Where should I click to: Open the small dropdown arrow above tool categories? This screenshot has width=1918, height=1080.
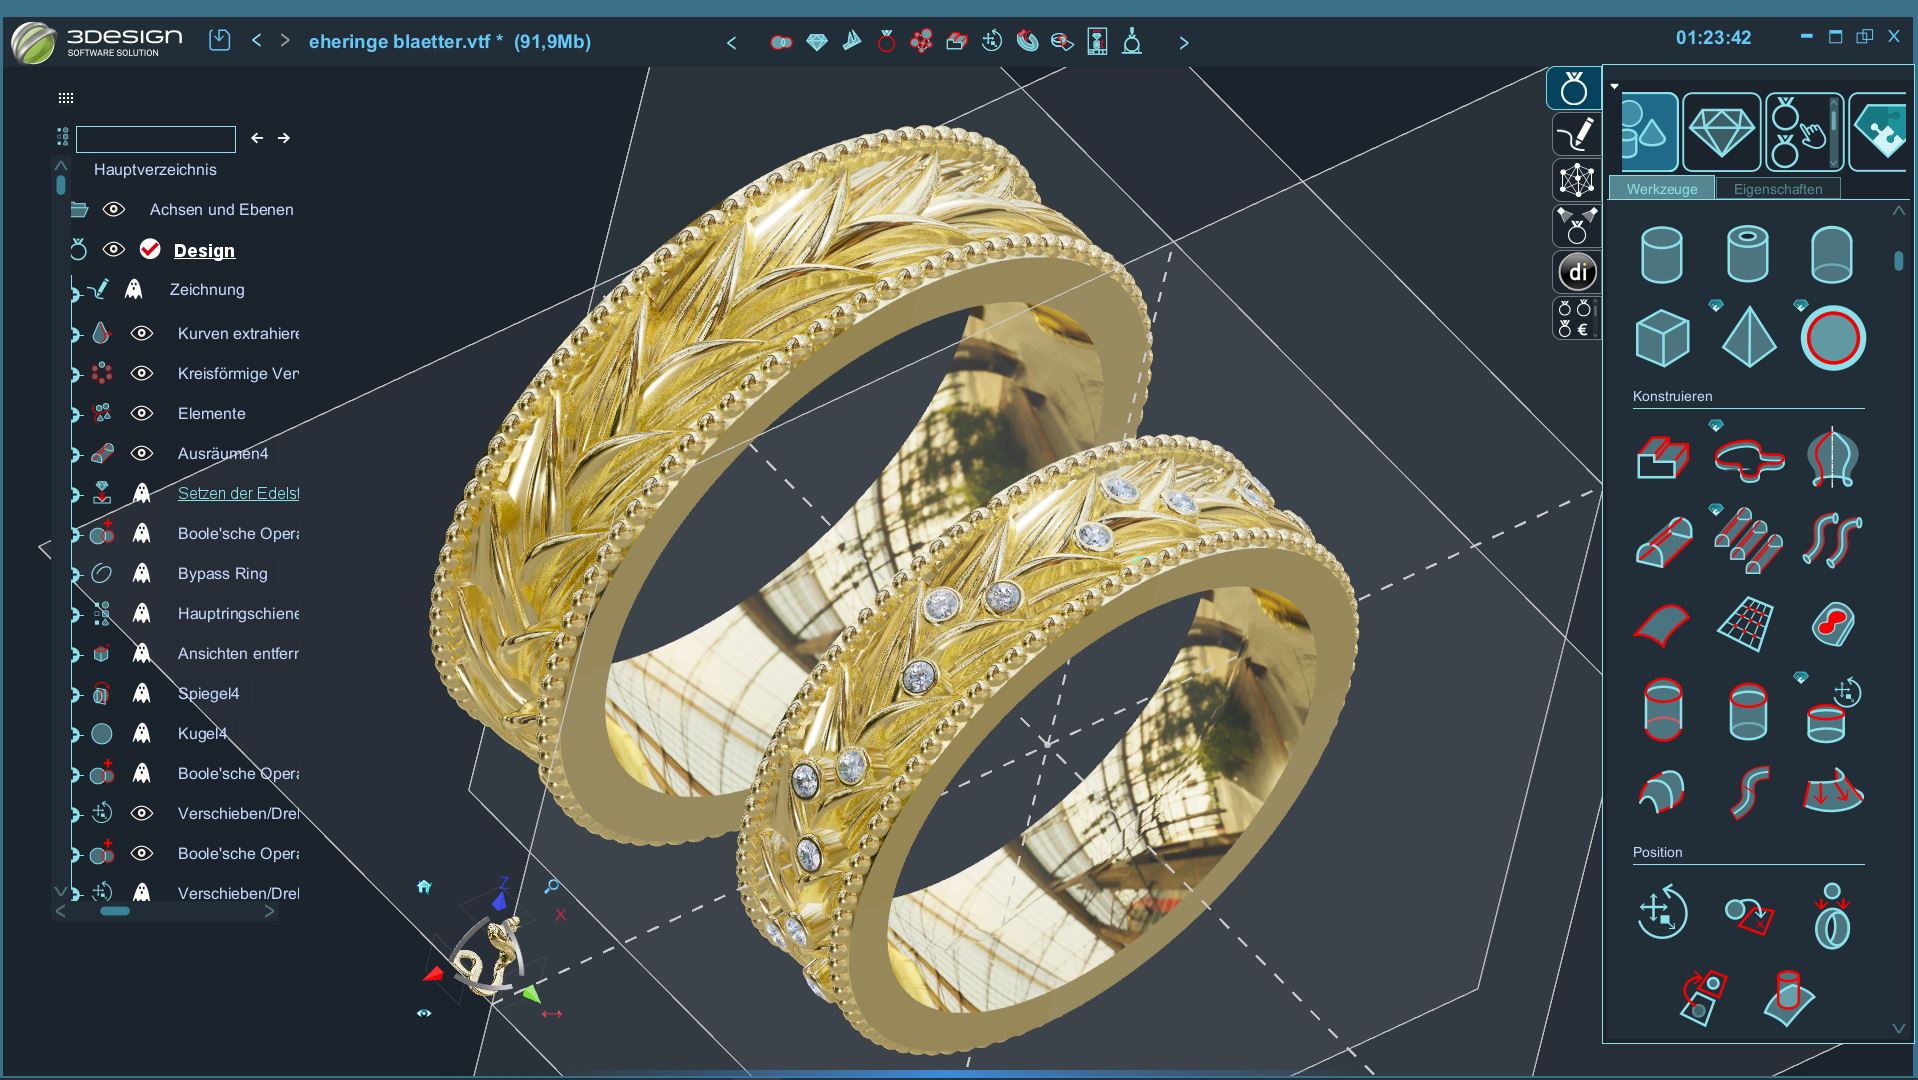click(x=1614, y=87)
